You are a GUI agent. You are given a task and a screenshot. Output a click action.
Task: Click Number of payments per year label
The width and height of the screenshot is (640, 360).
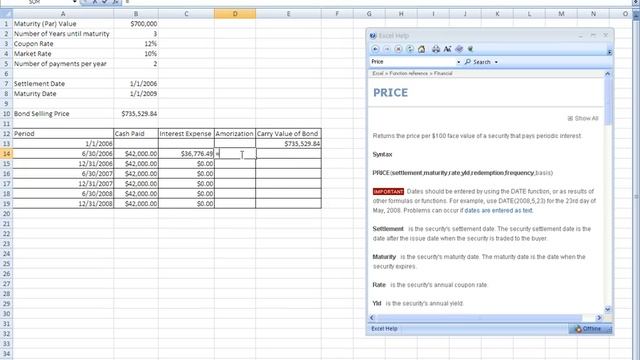click(60, 64)
